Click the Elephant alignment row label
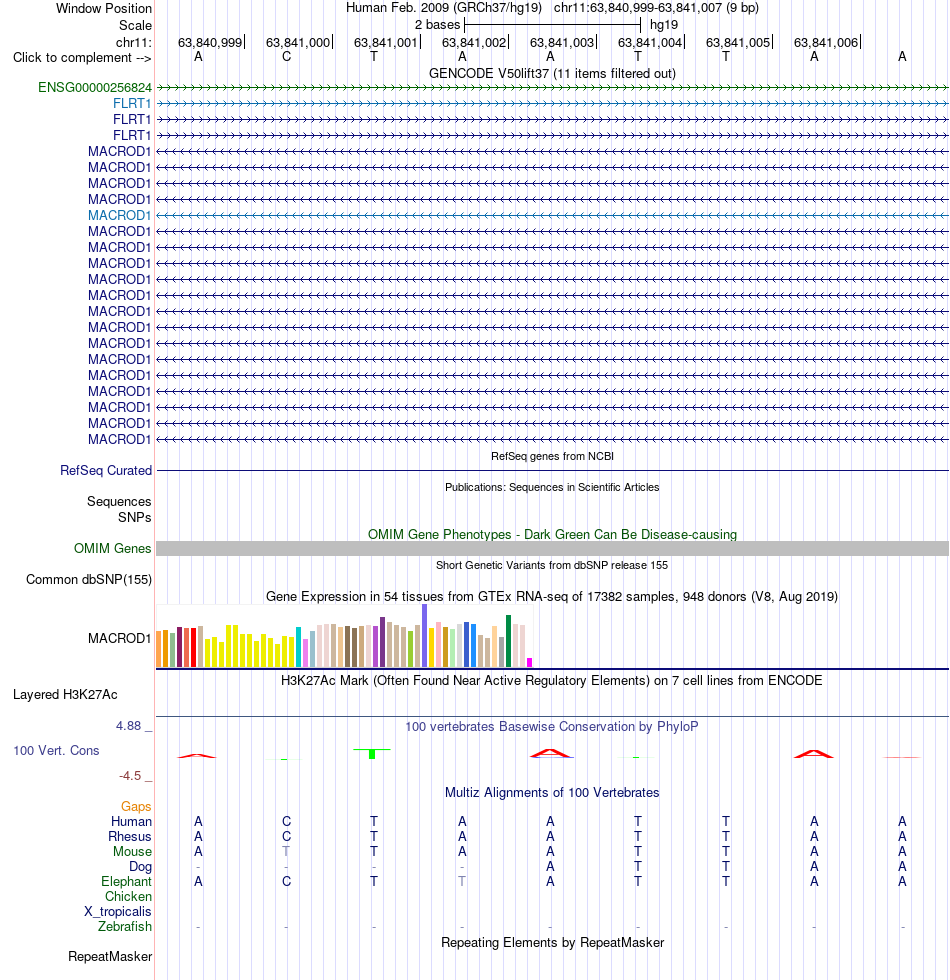Image resolution: width=950 pixels, height=980 pixels. [x=126, y=881]
